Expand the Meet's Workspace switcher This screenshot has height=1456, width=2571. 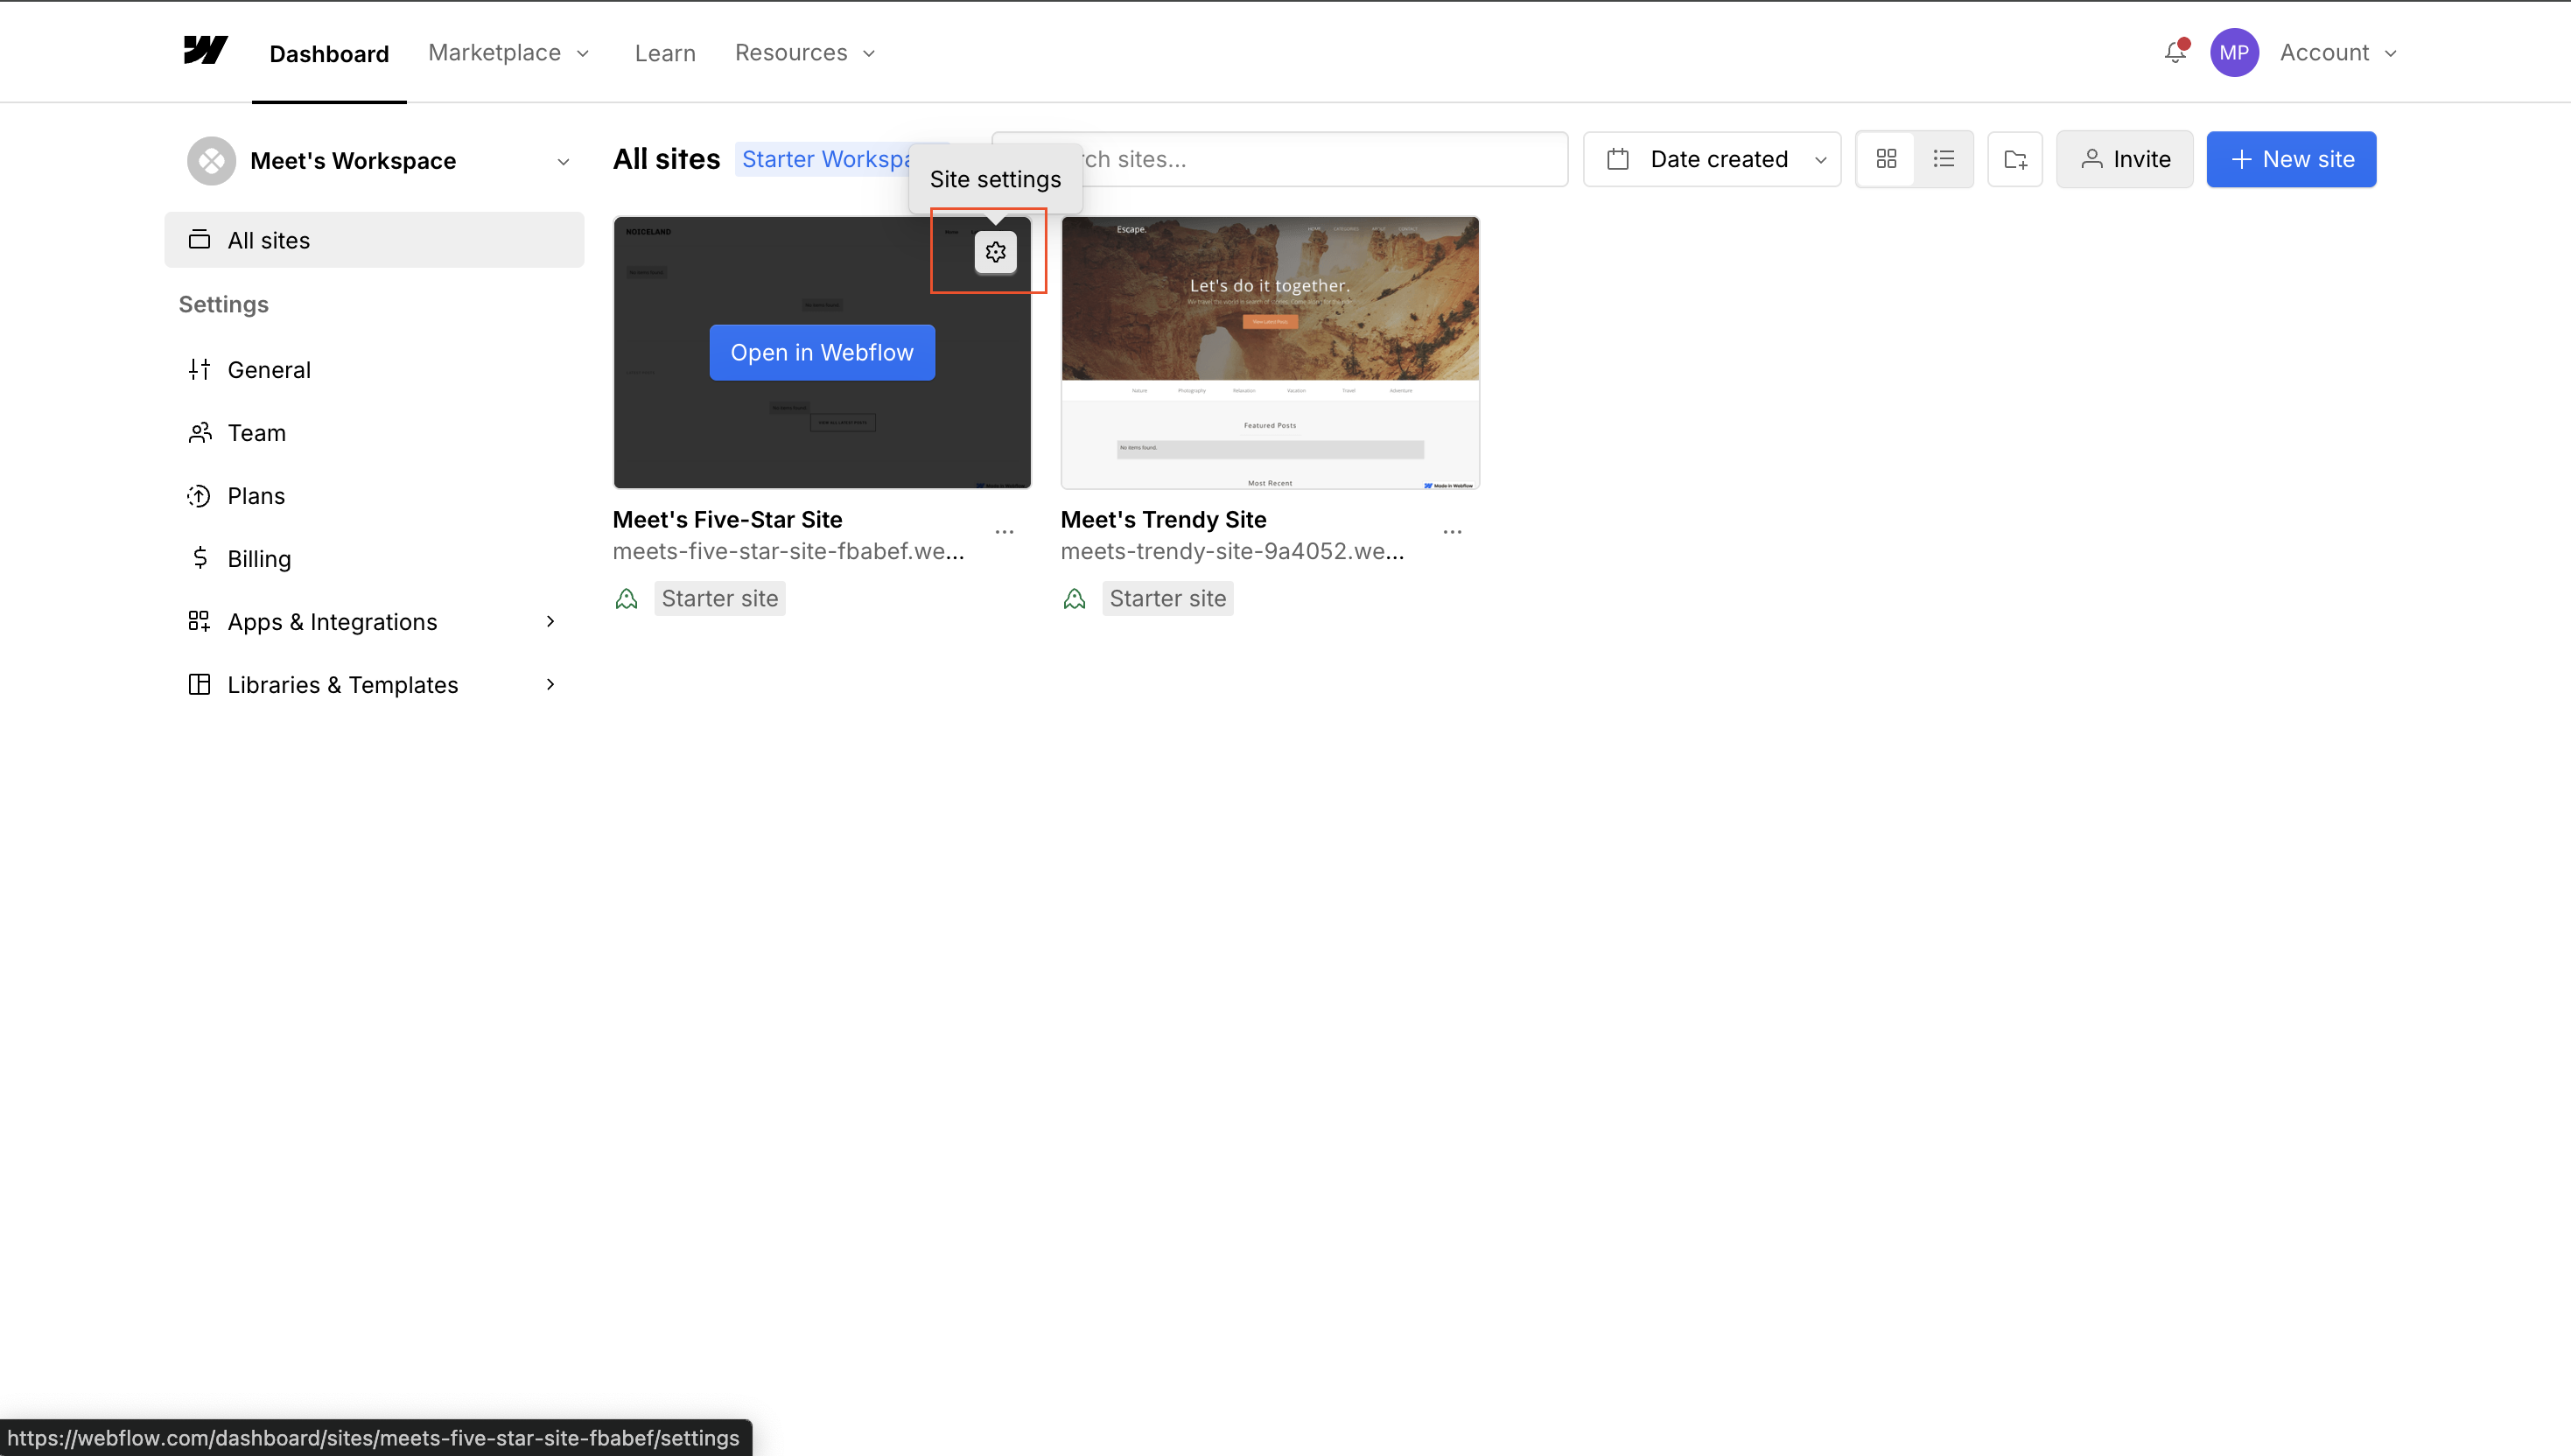563,161
